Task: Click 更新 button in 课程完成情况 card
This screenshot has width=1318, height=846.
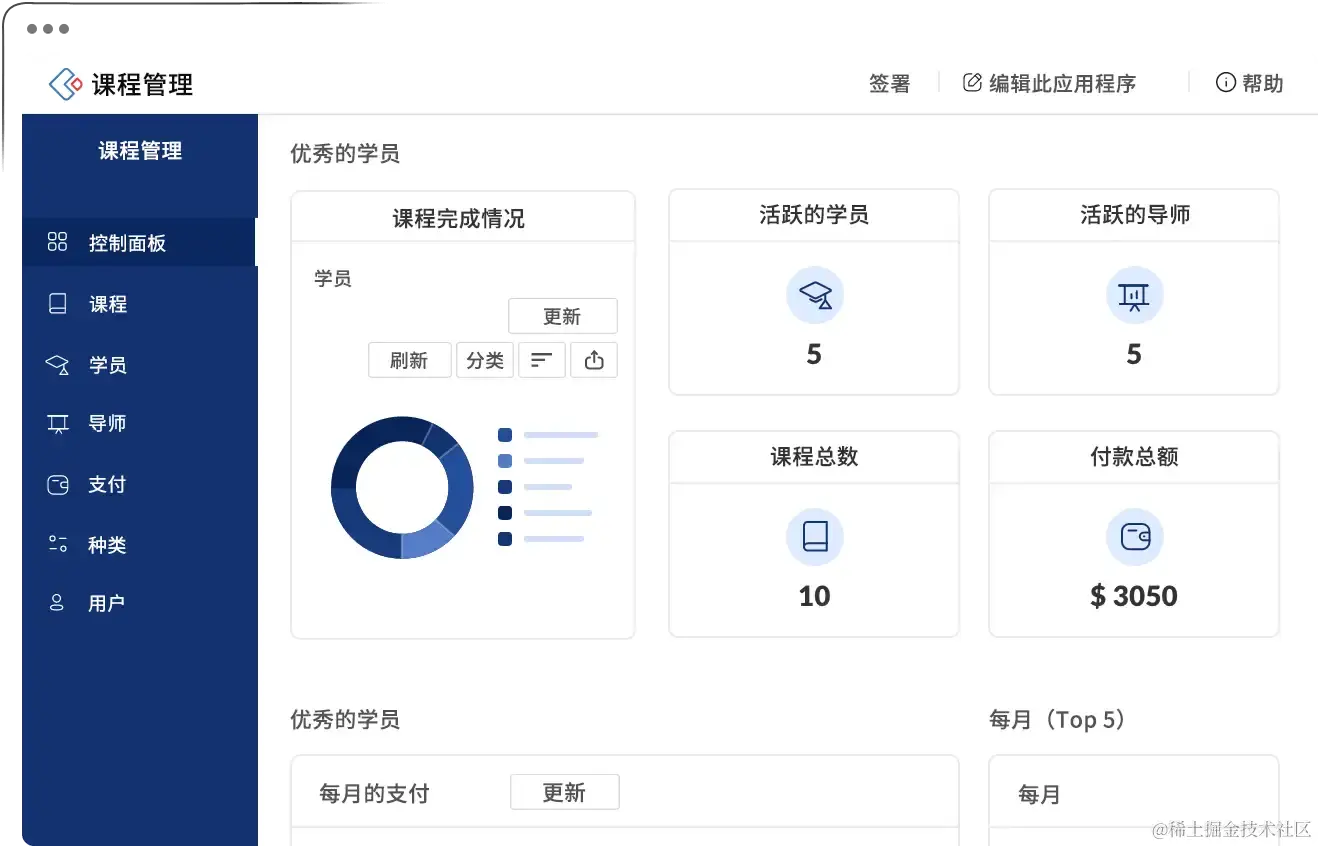Action: [x=563, y=316]
